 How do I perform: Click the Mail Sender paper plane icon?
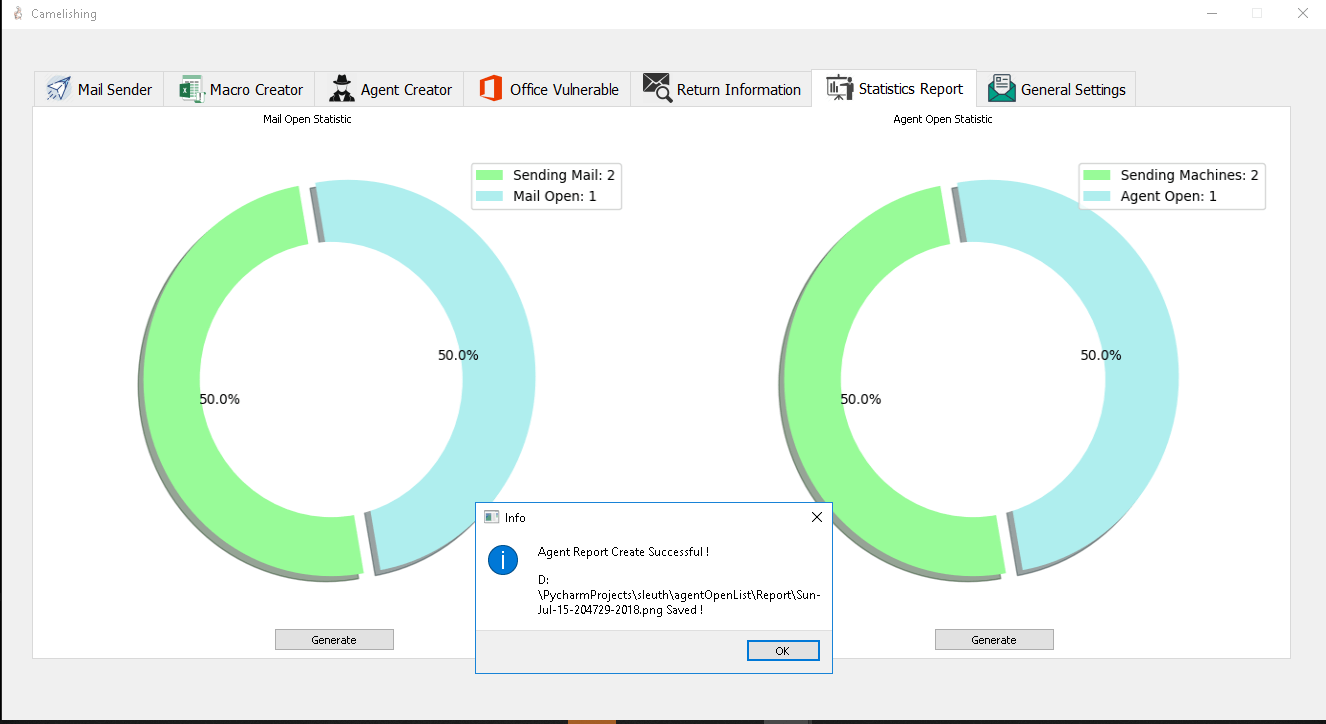pos(59,89)
